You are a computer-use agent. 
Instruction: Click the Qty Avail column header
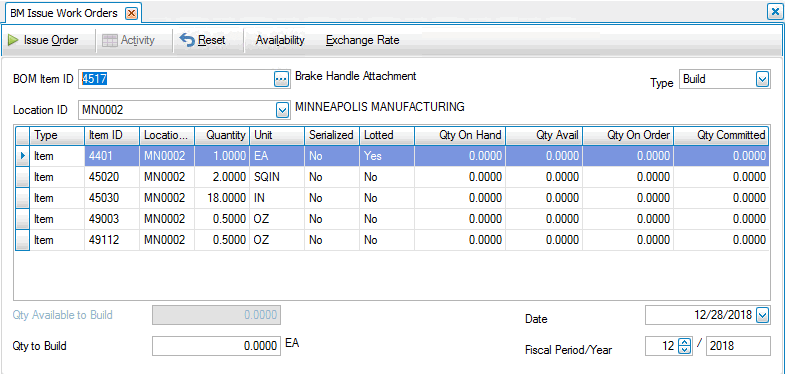point(544,135)
